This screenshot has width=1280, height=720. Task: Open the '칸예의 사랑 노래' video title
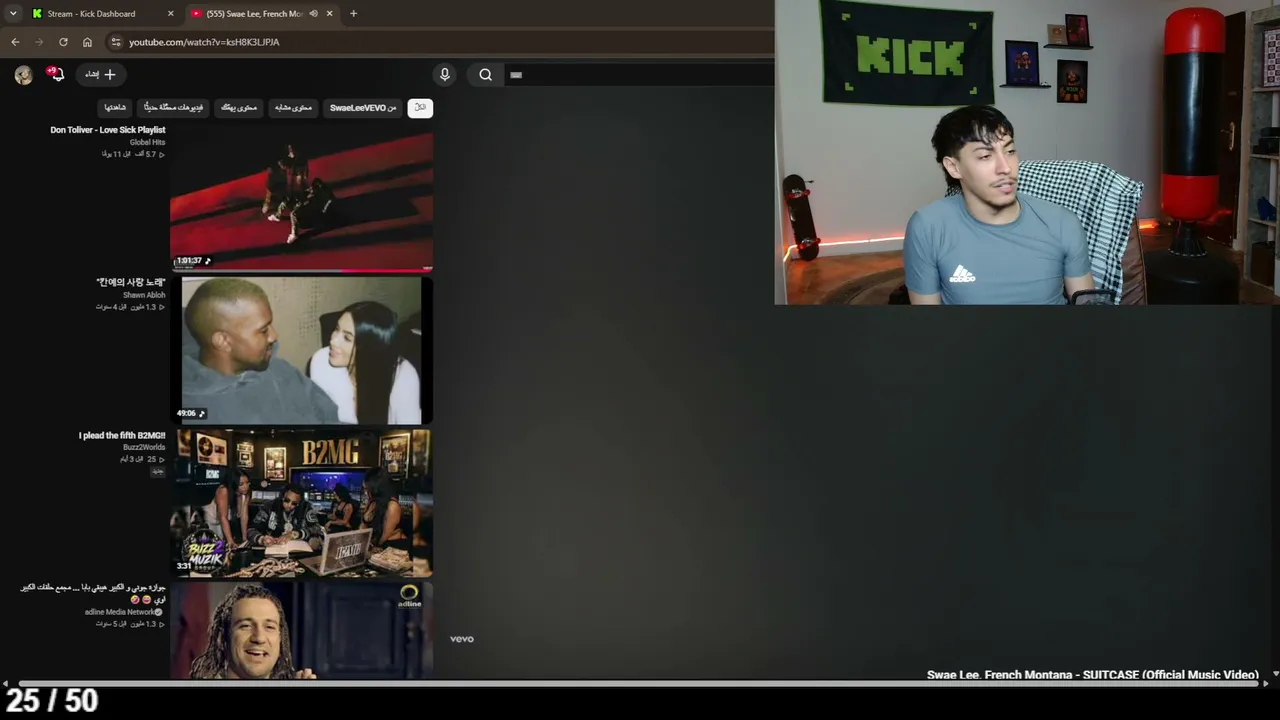tap(131, 283)
